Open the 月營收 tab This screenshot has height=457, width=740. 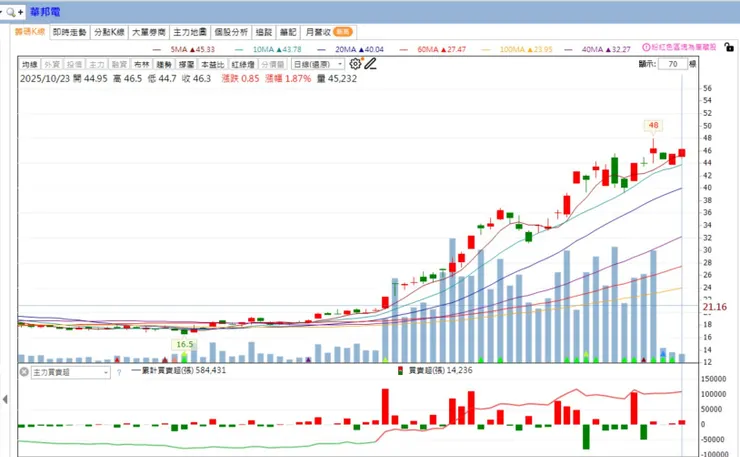(x=328, y=32)
